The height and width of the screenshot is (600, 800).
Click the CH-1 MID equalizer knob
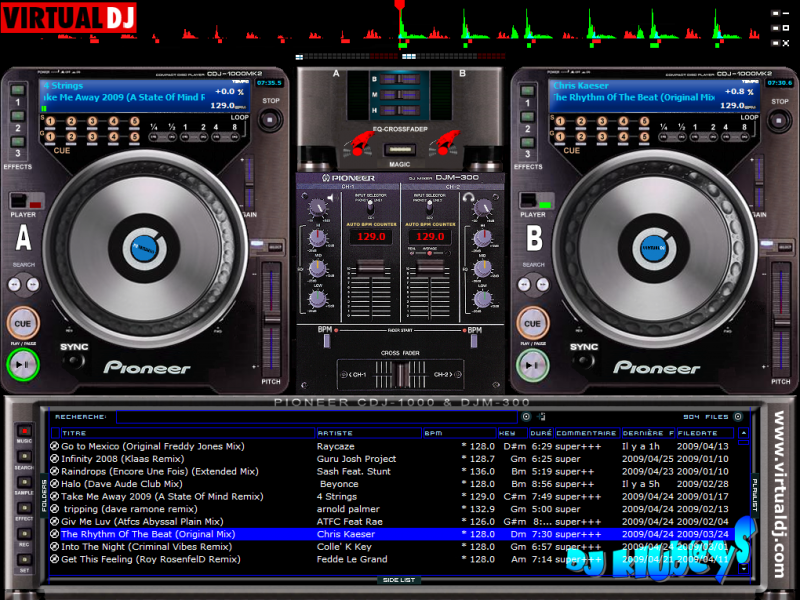pos(317,268)
